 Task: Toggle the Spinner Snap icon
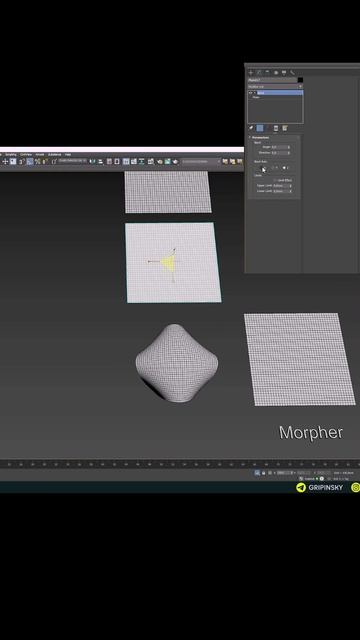(x=45, y=161)
